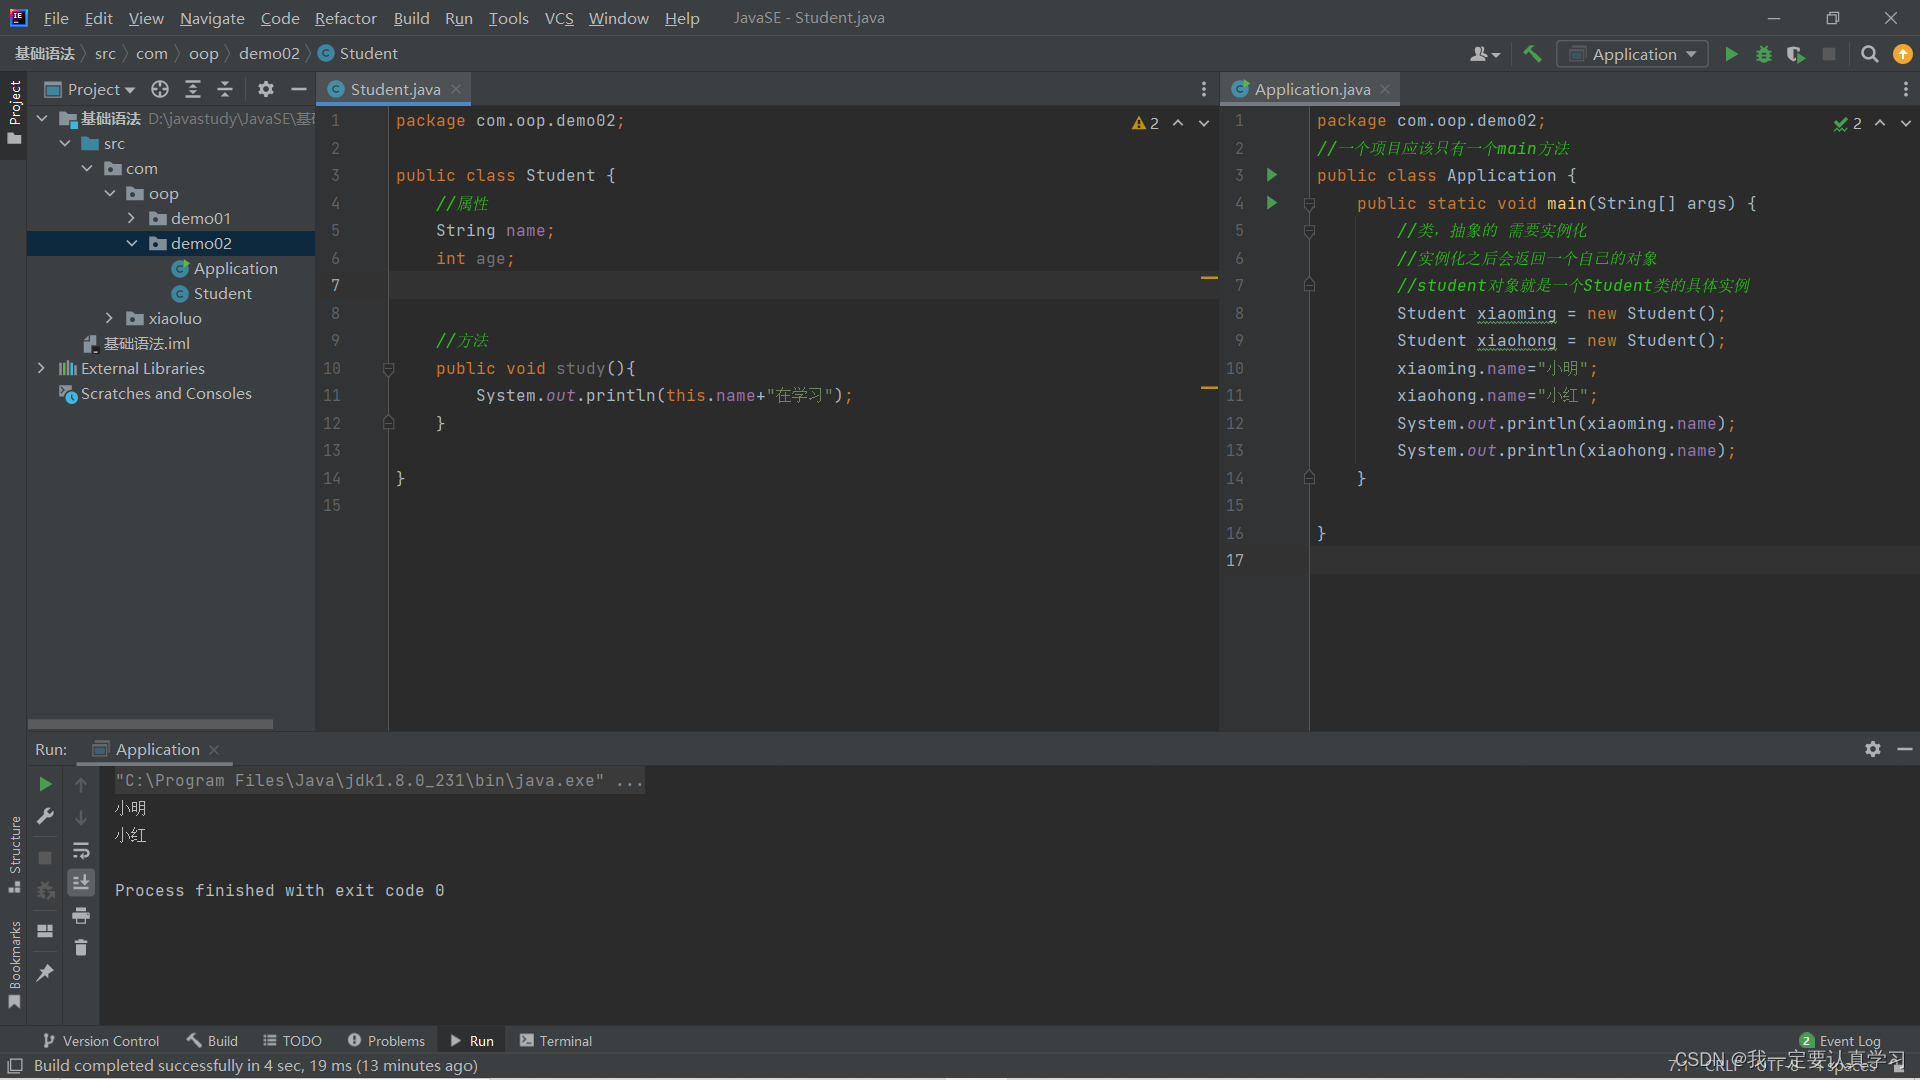Click Collapse All icon in Project panel

[x=225, y=89]
